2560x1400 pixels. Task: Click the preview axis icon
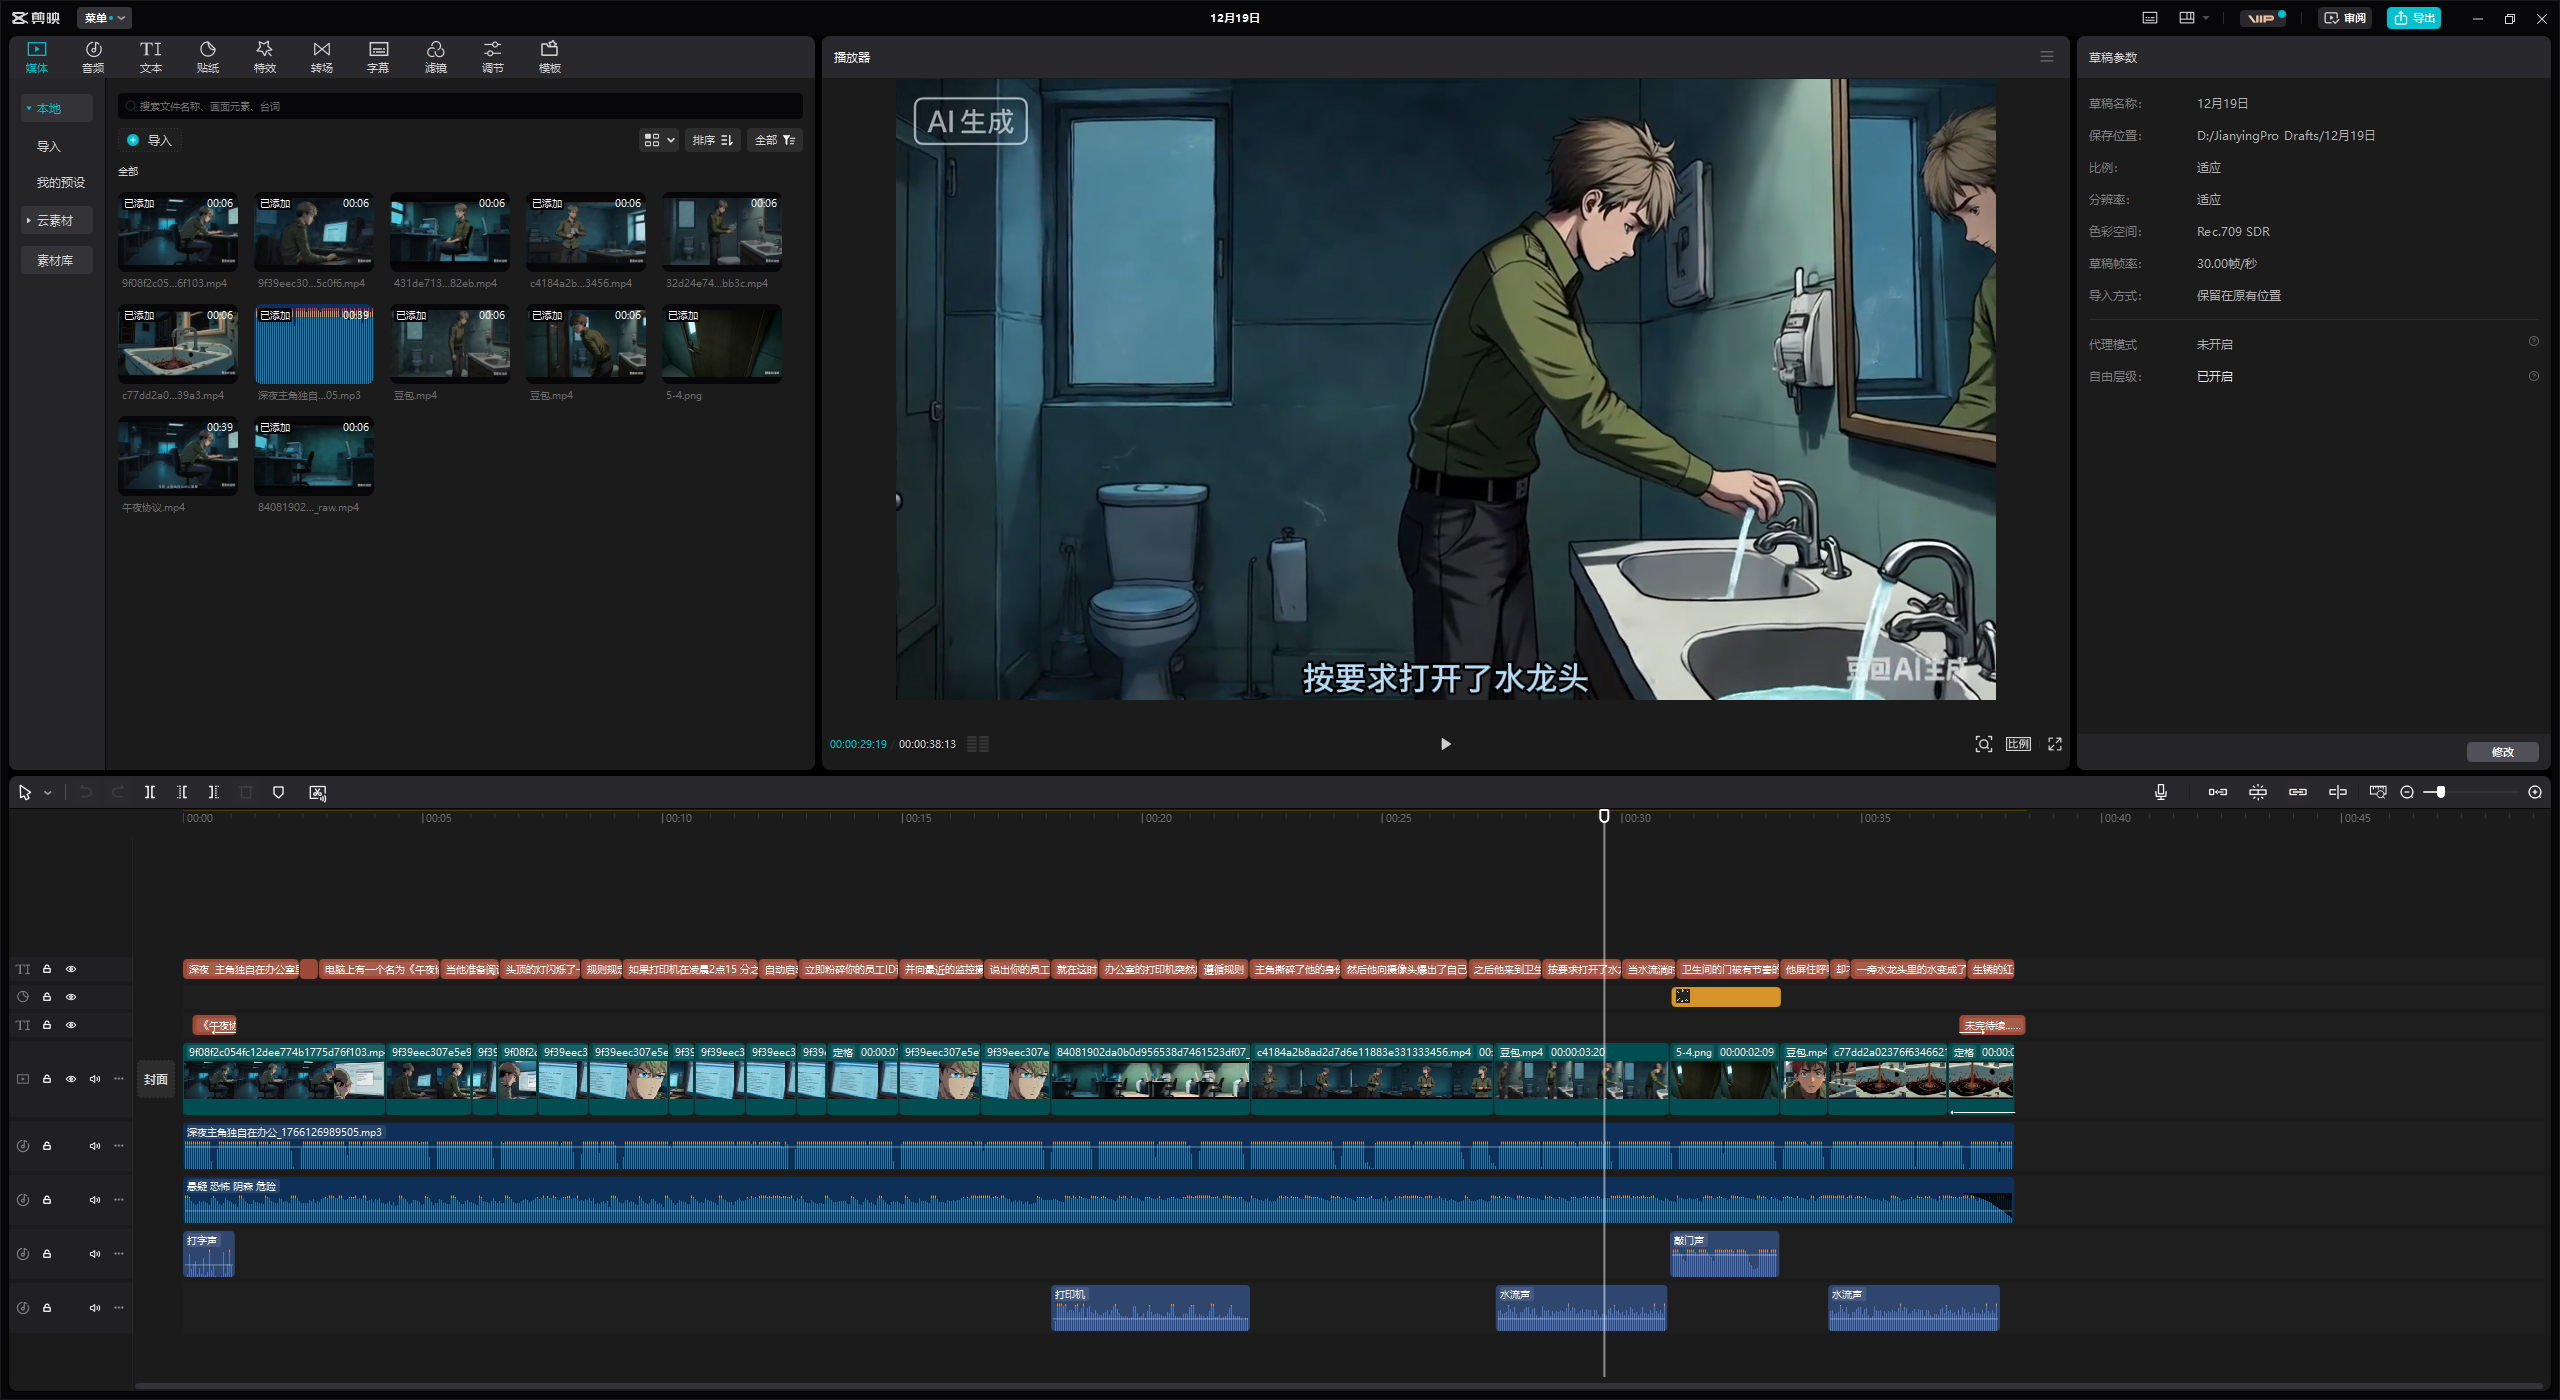click(2337, 792)
